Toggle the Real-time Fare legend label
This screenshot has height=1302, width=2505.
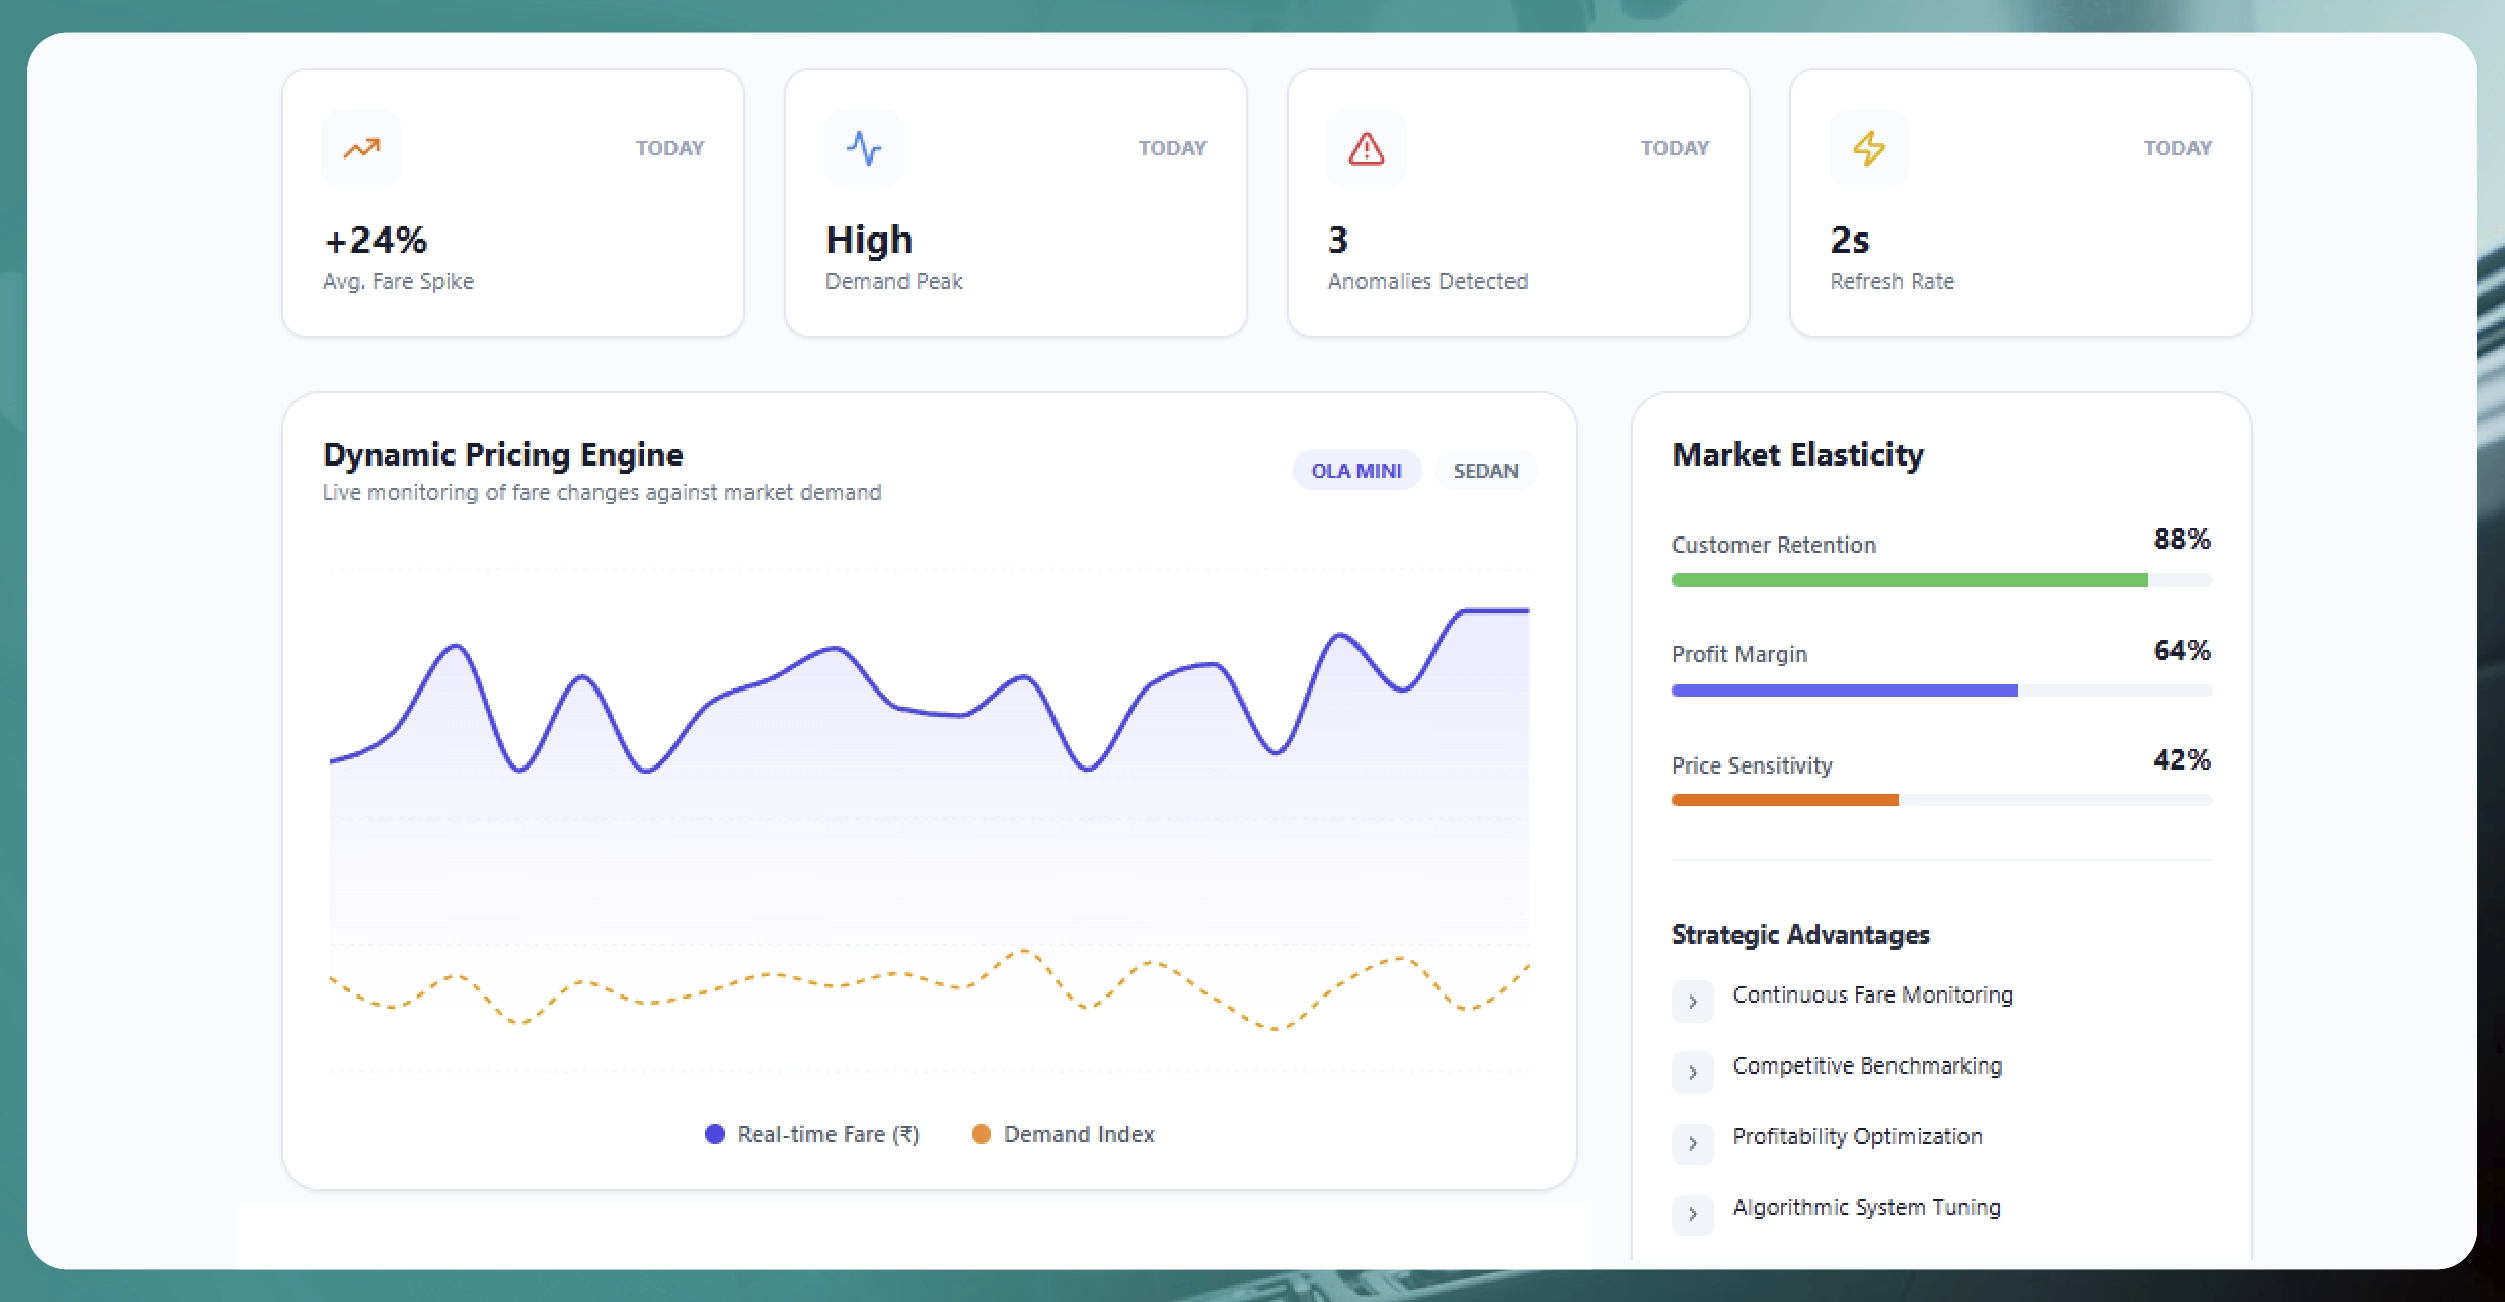point(828,1134)
